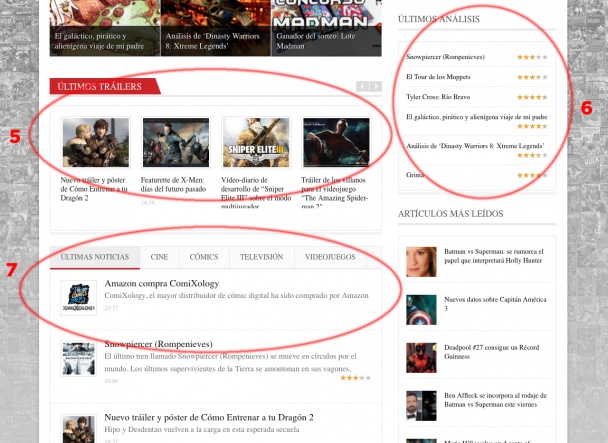The image size is (608, 443).
Task: Show next trailers with right arrow
Action: click(376, 86)
